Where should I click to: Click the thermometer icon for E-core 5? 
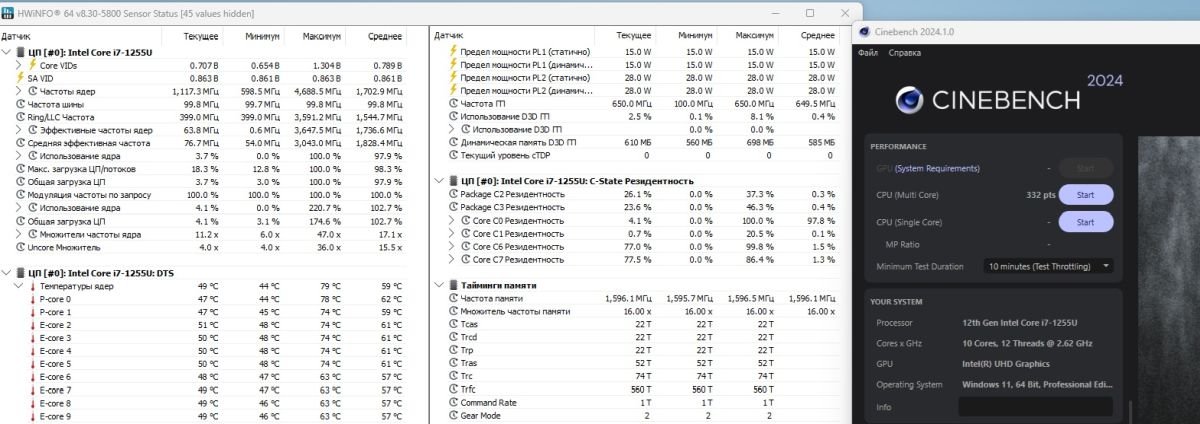point(31,364)
